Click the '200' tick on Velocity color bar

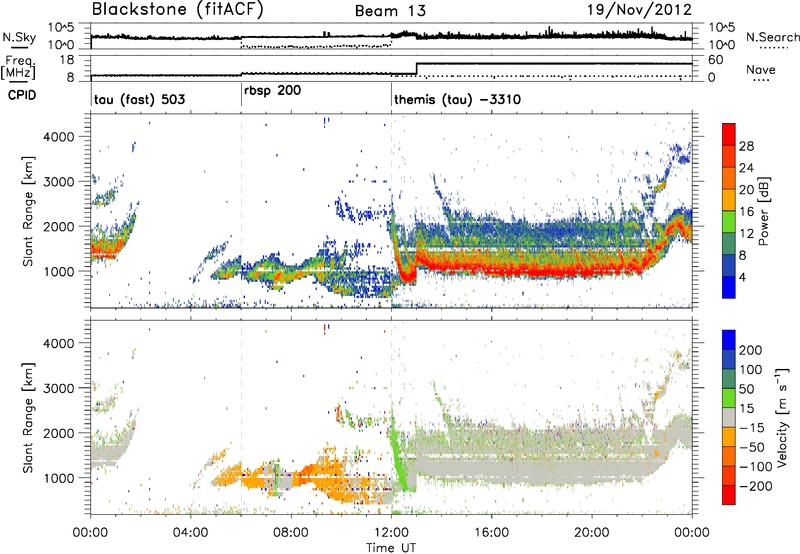(x=750, y=350)
